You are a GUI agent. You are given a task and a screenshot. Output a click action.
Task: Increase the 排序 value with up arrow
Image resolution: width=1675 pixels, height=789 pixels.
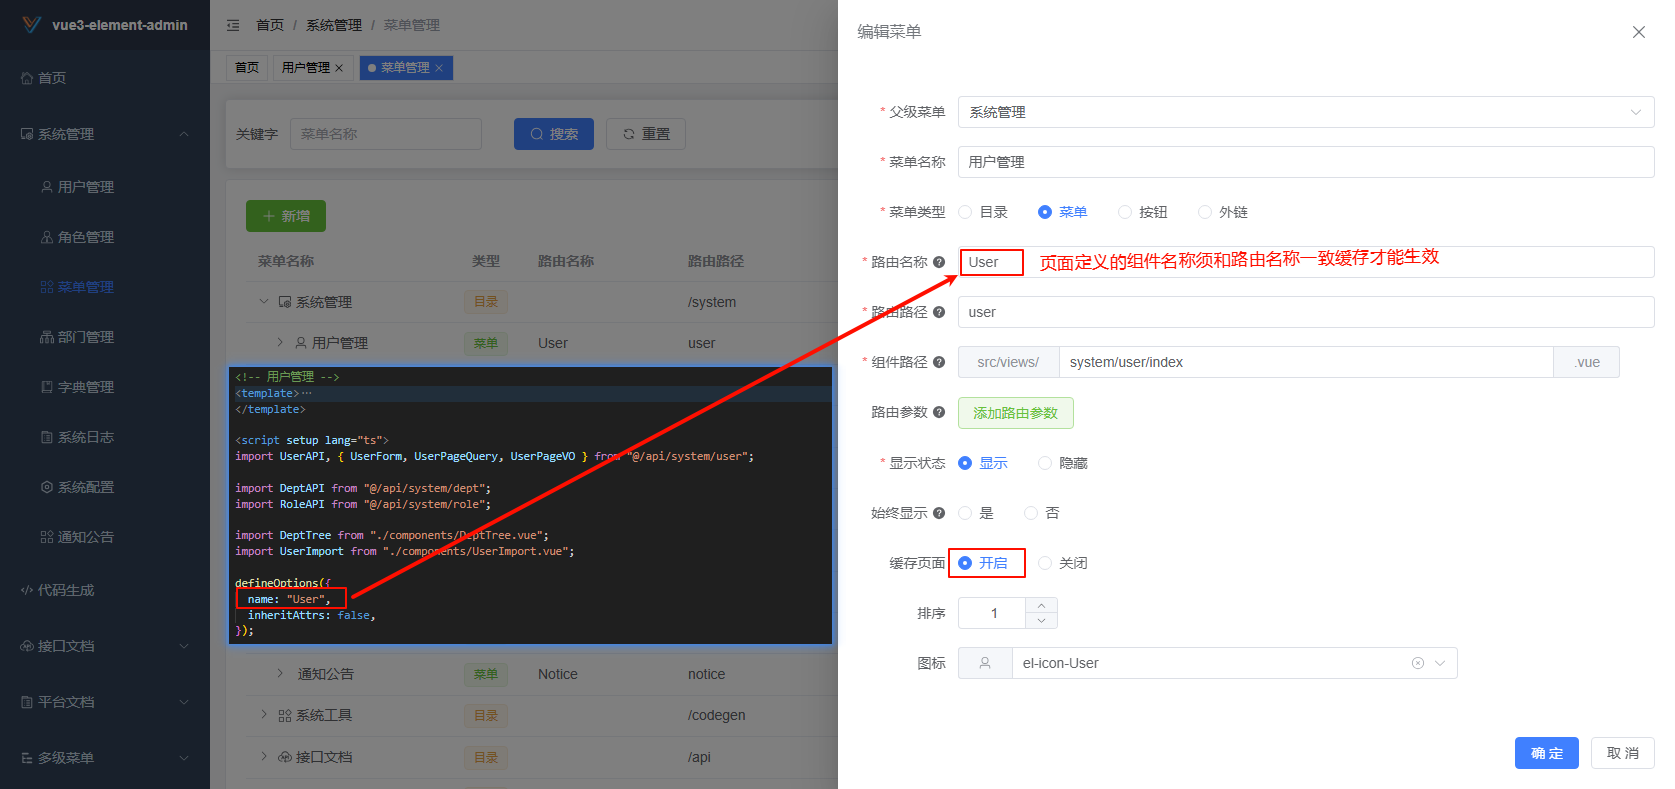click(x=1041, y=605)
